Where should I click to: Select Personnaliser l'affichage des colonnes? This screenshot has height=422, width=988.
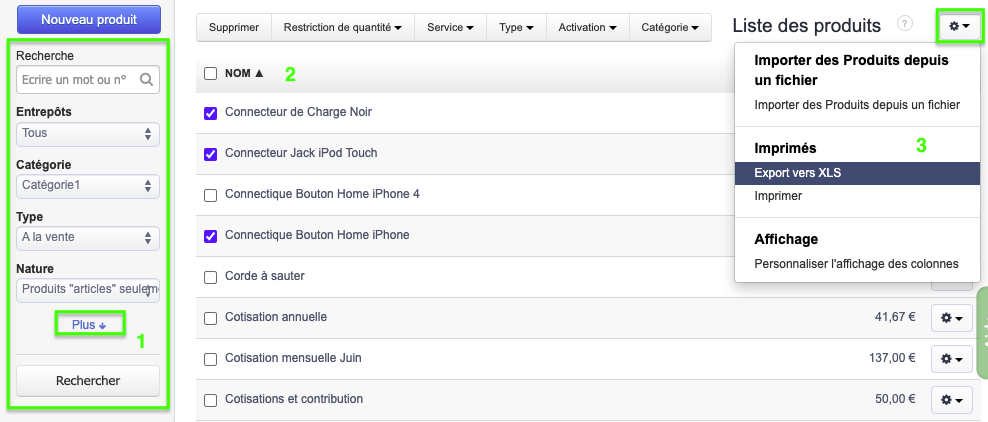[x=856, y=264]
